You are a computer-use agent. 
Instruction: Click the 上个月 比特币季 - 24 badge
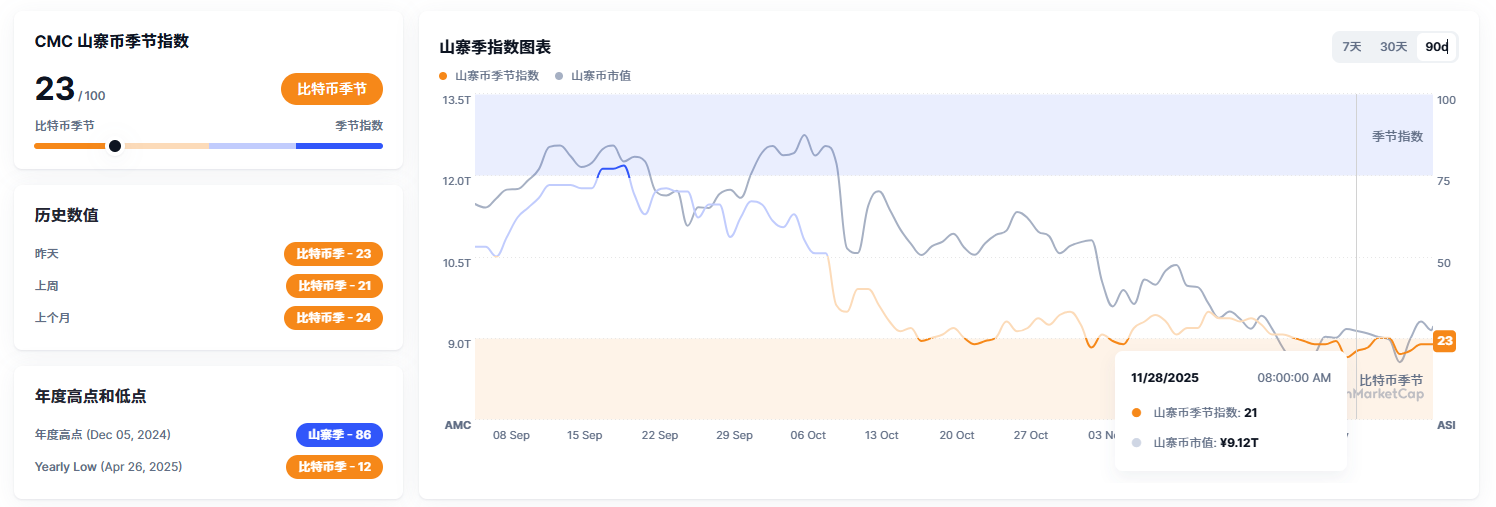point(333,318)
